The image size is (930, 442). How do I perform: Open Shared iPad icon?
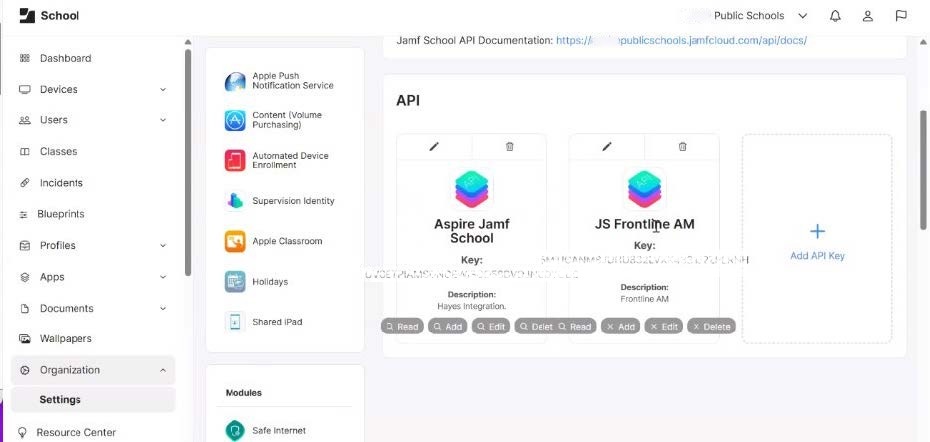point(235,322)
